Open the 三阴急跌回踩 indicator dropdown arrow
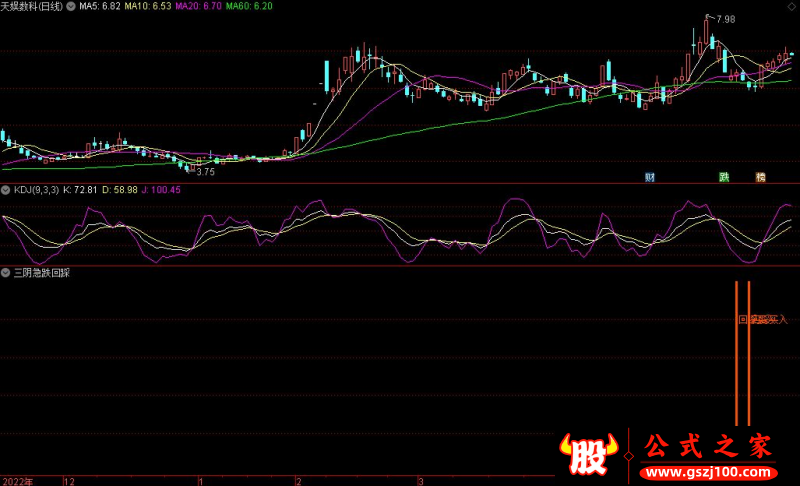800x486 pixels. coord(6,272)
